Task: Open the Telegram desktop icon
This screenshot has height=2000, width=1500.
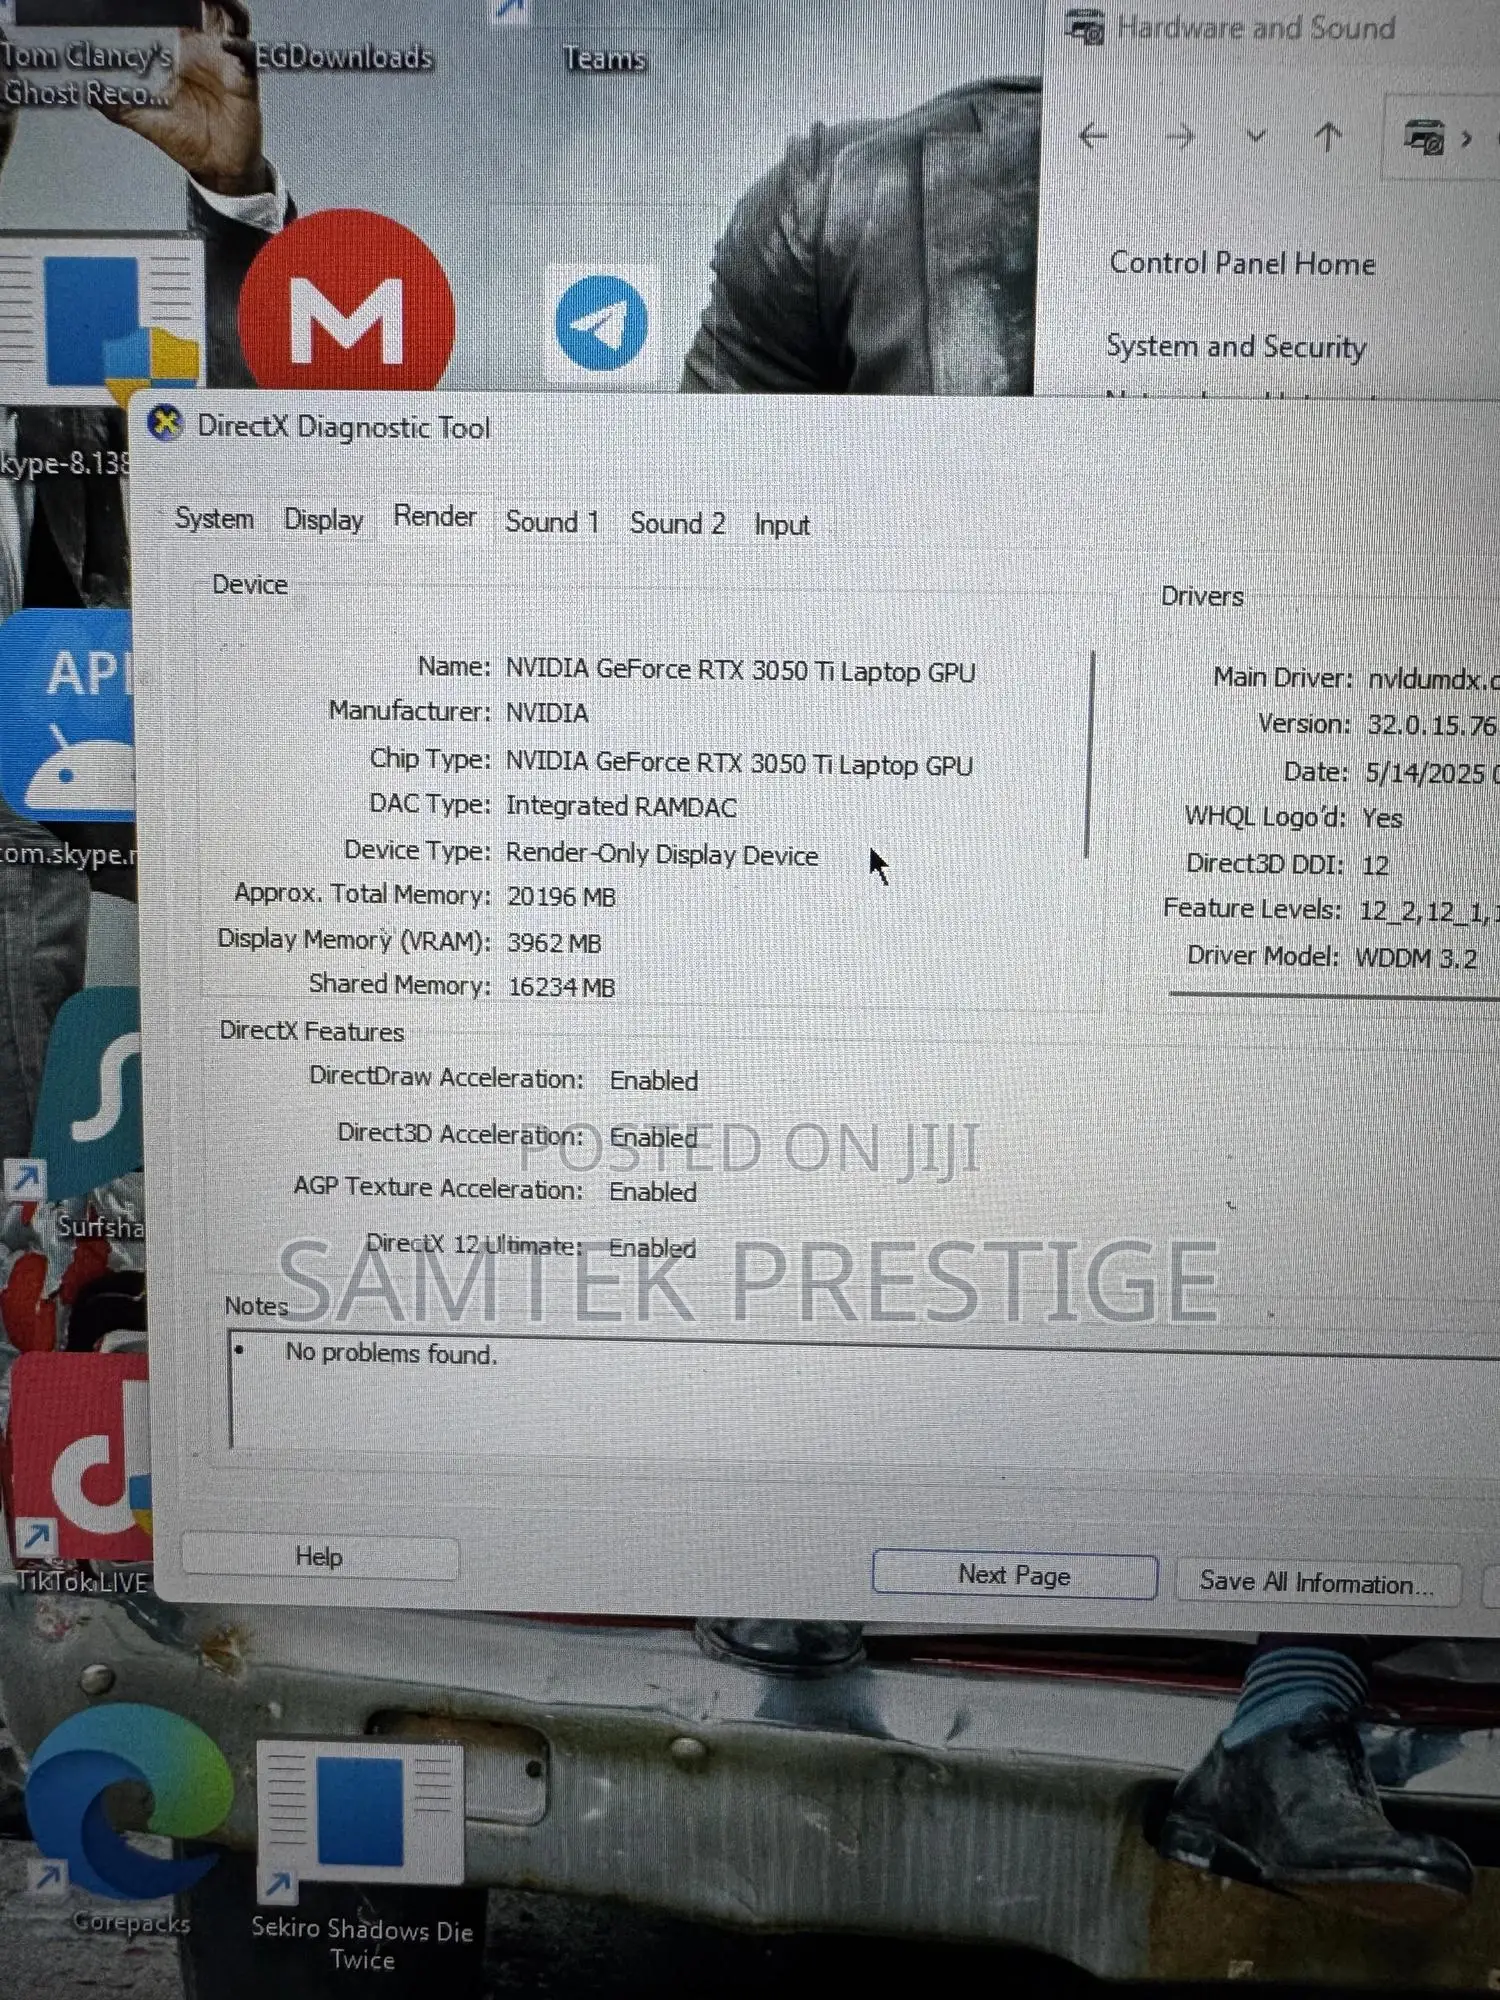Action: 602,323
